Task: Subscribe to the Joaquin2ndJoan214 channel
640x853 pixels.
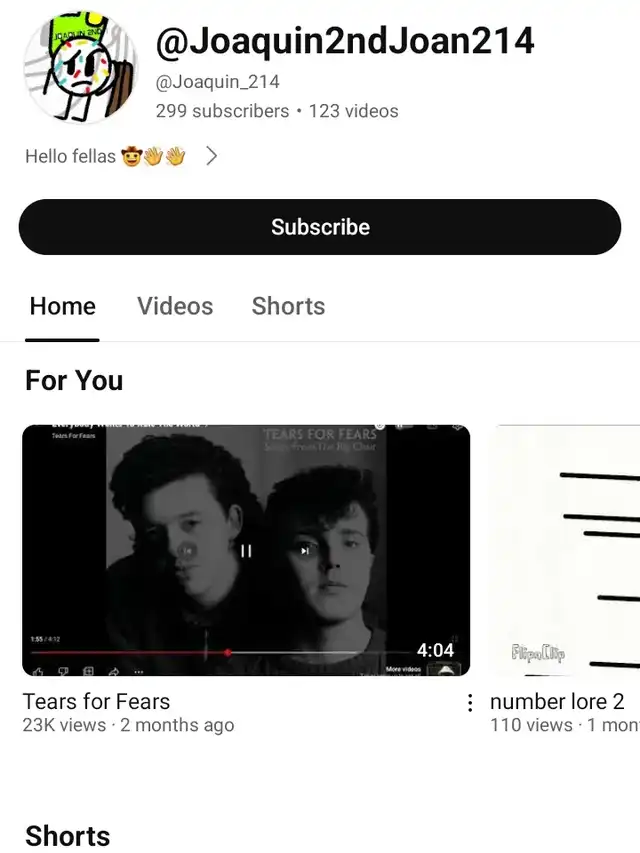Action: point(320,227)
